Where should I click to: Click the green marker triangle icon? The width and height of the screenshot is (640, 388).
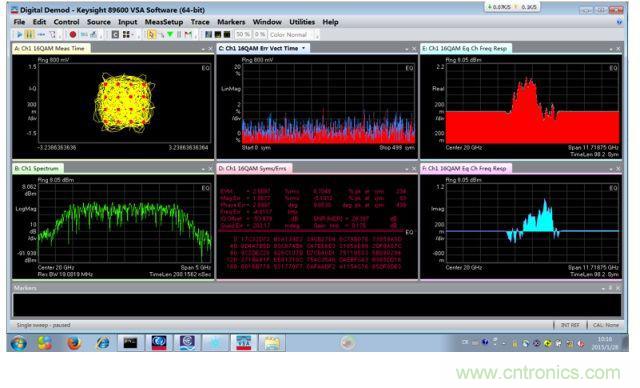click(x=170, y=35)
